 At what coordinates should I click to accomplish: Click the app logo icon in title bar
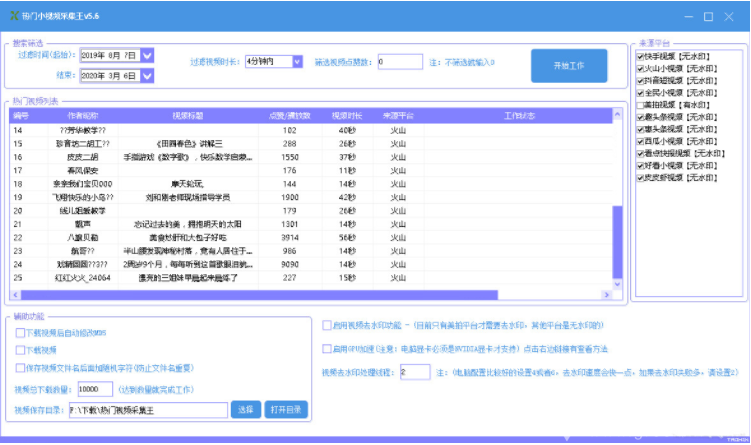coord(14,16)
